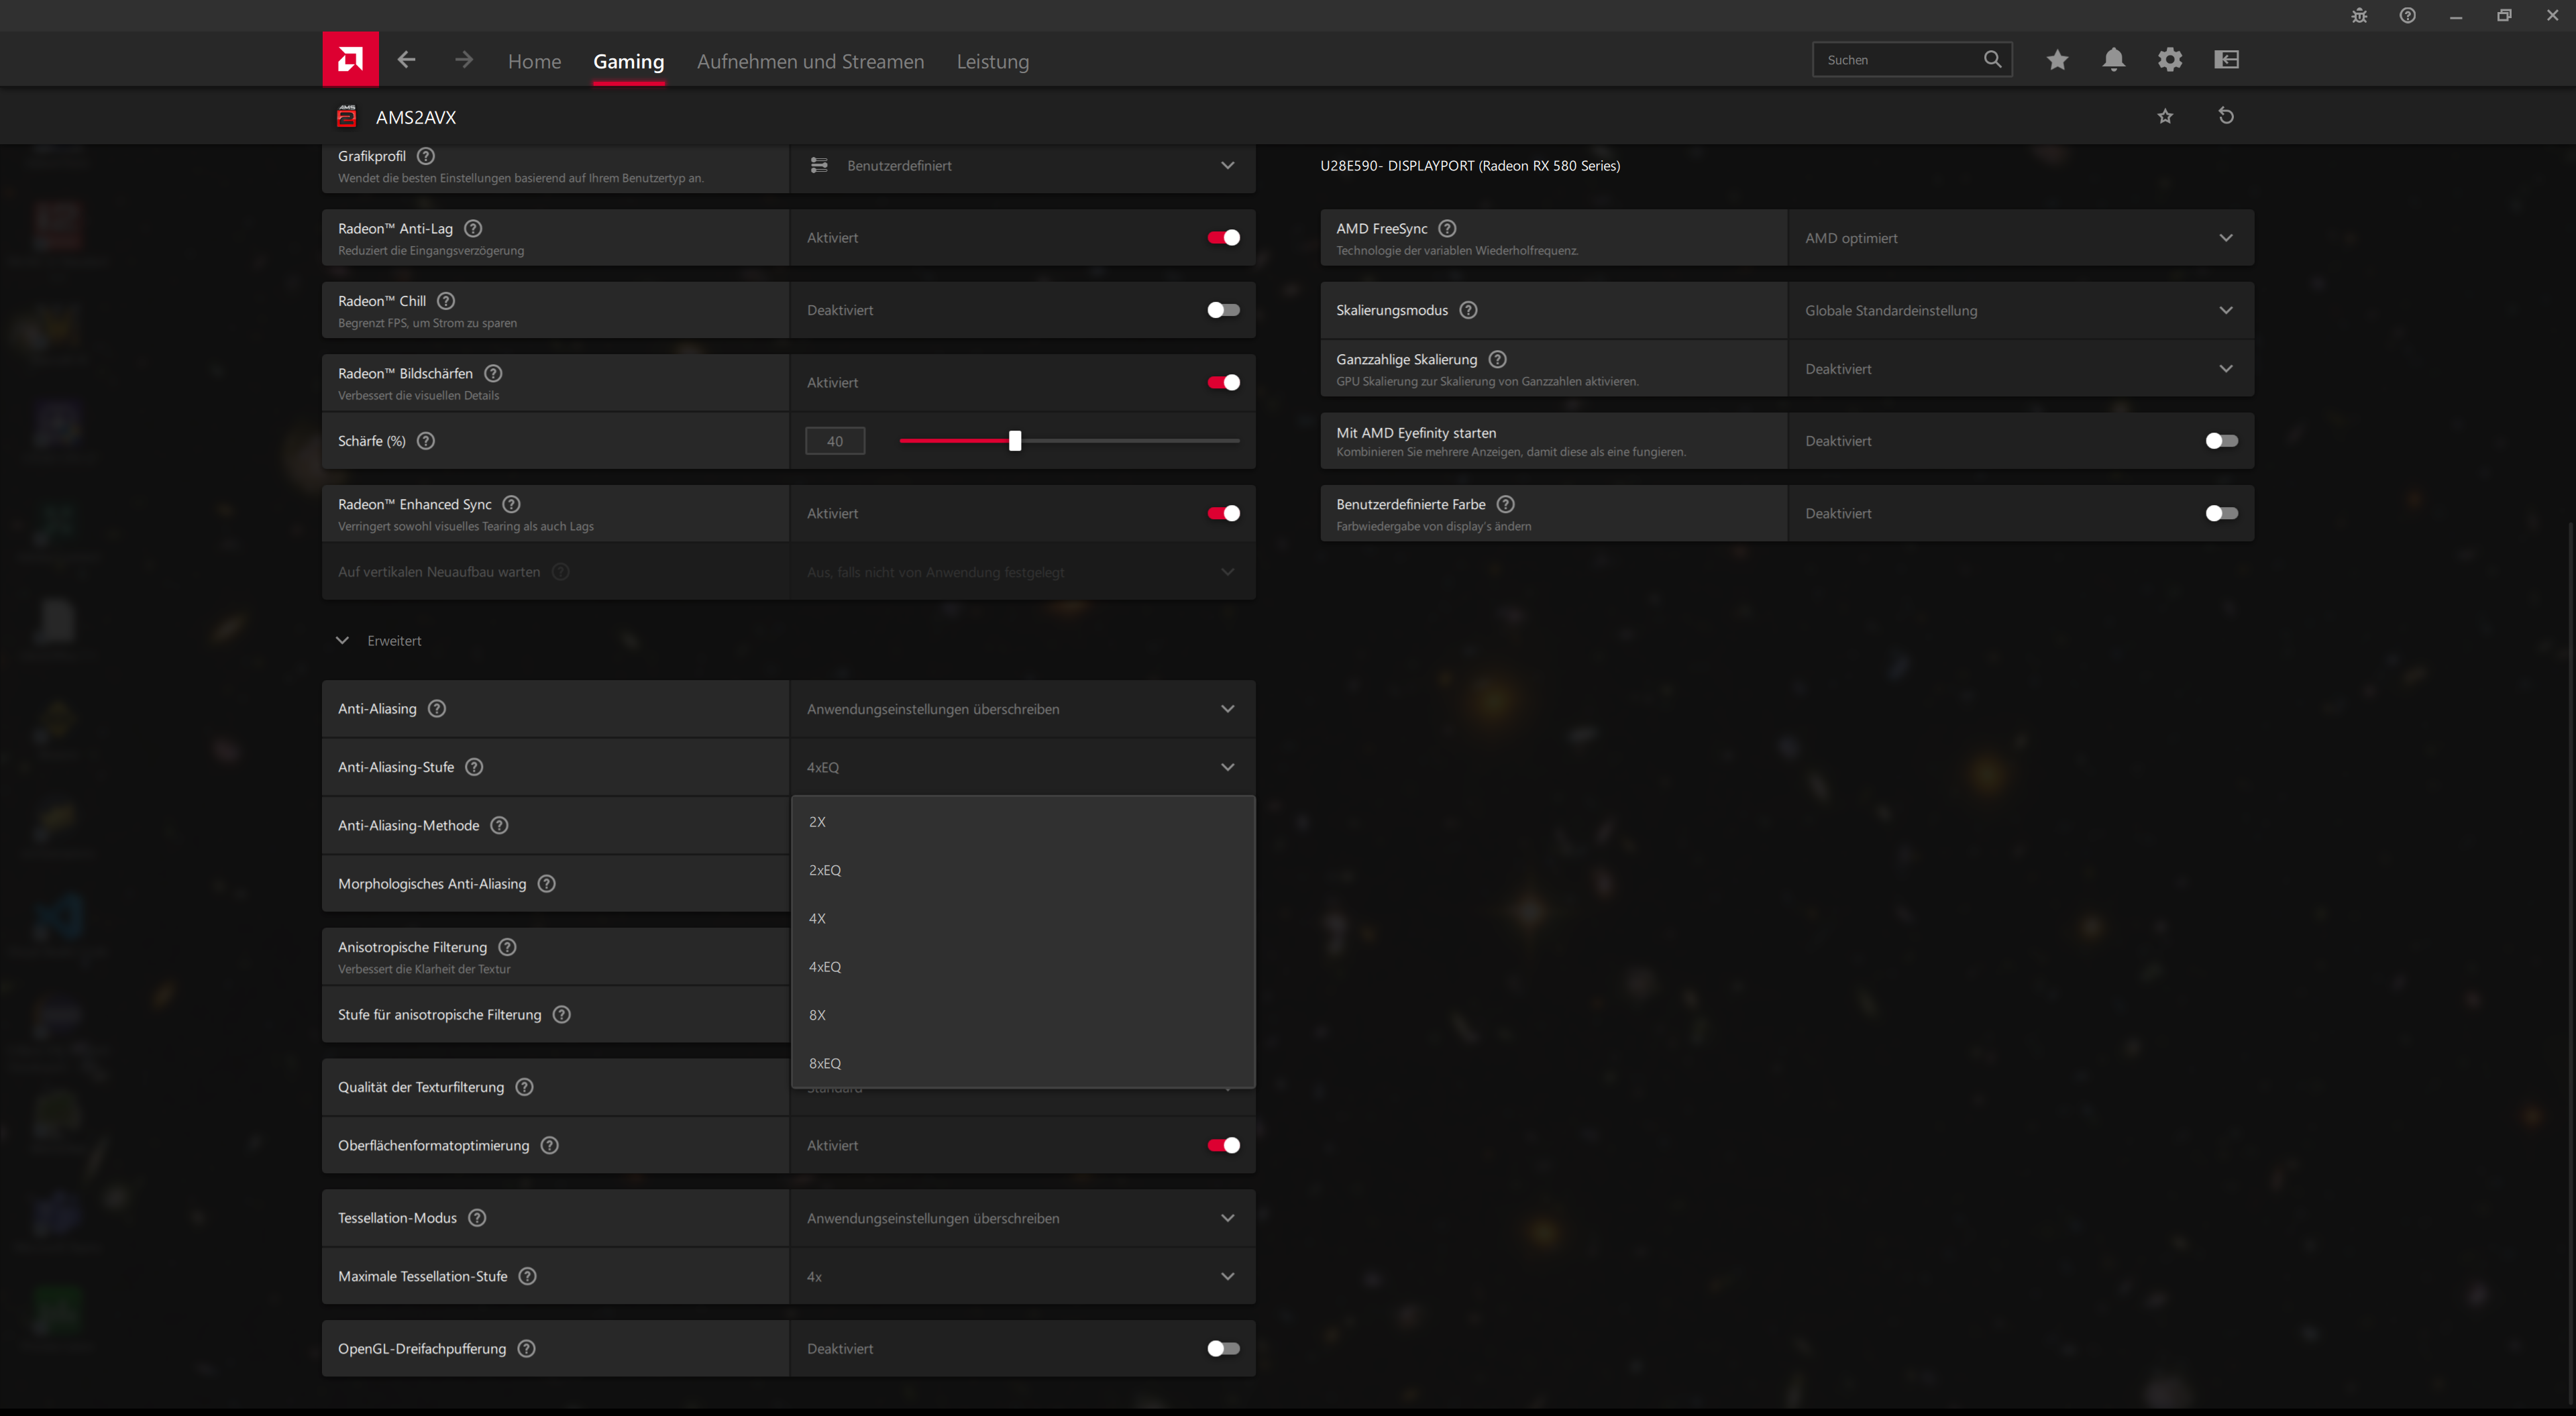Select 8xEQ anti-aliasing level
Screen dimensions: 2576x1416
tap(1023, 1063)
